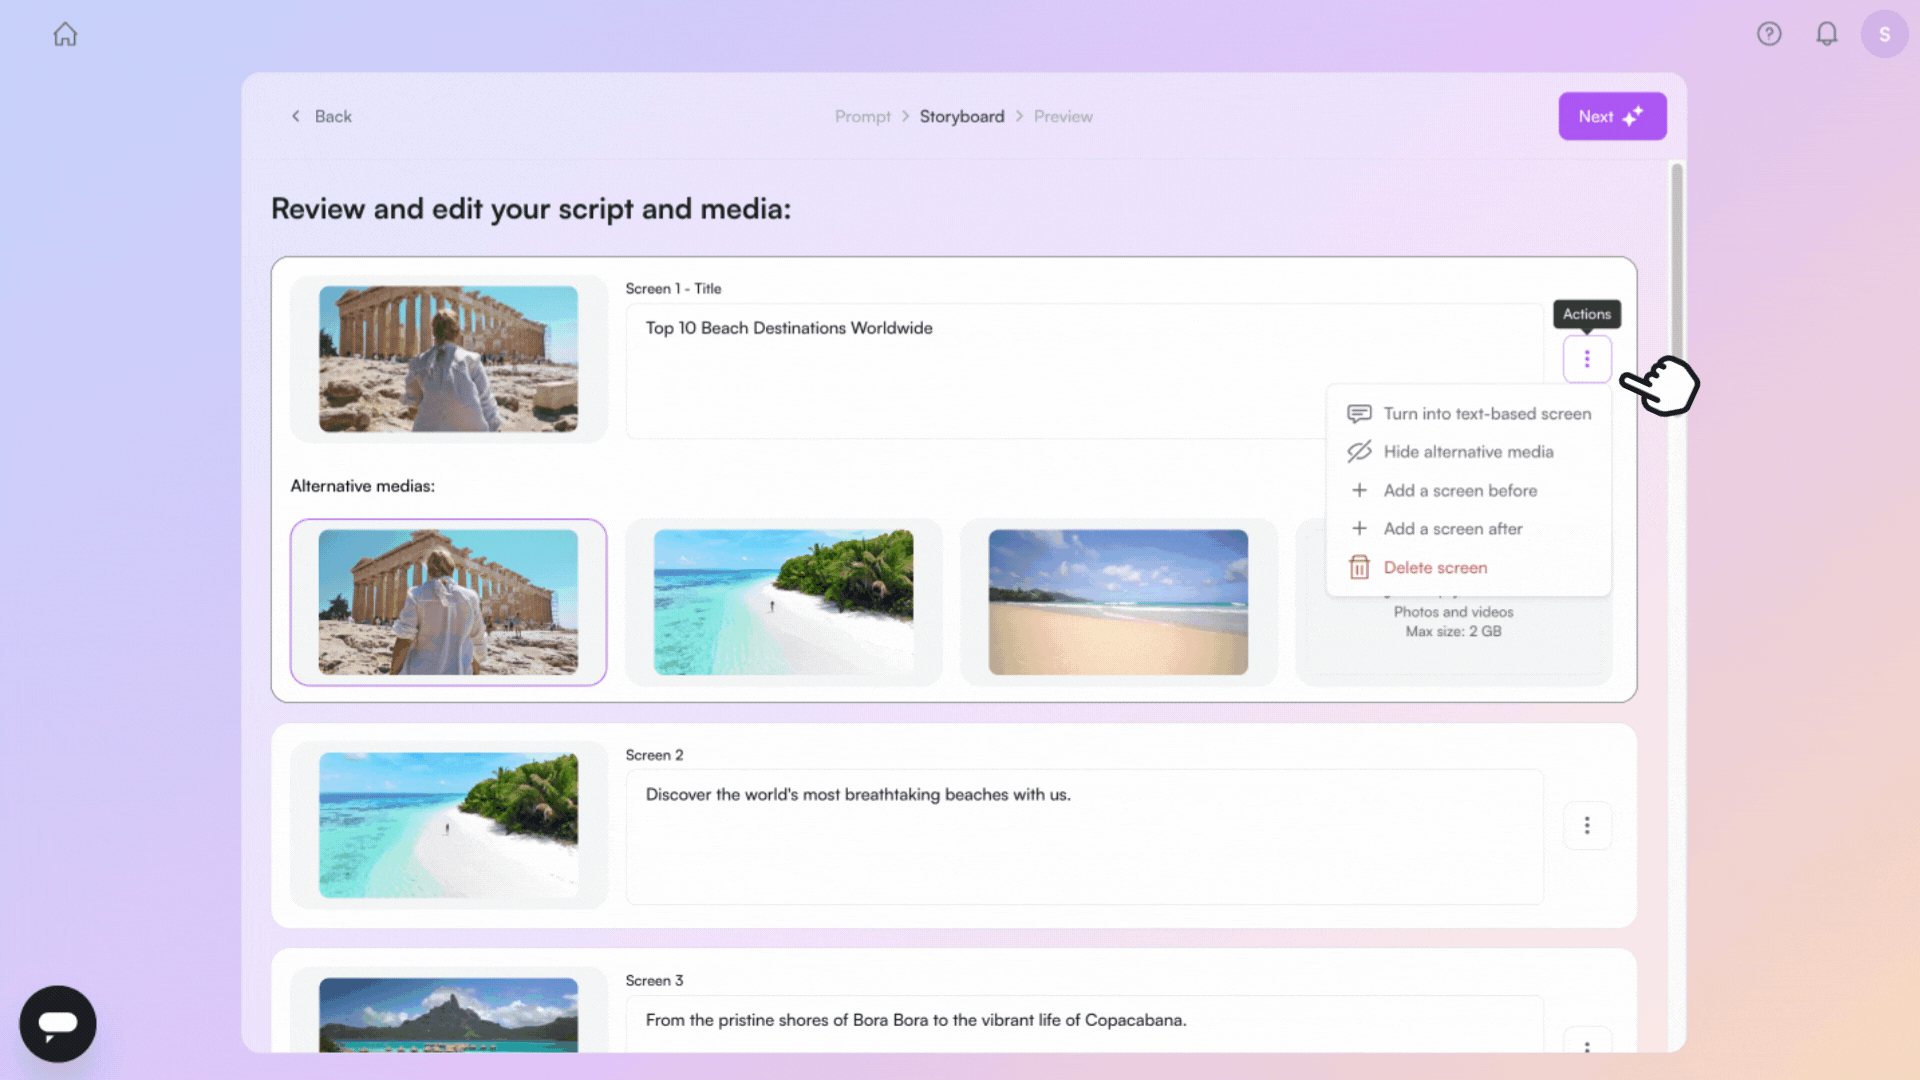
Task: Open the notifications bell
Action: pyautogui.click(x=1827, y=34)
